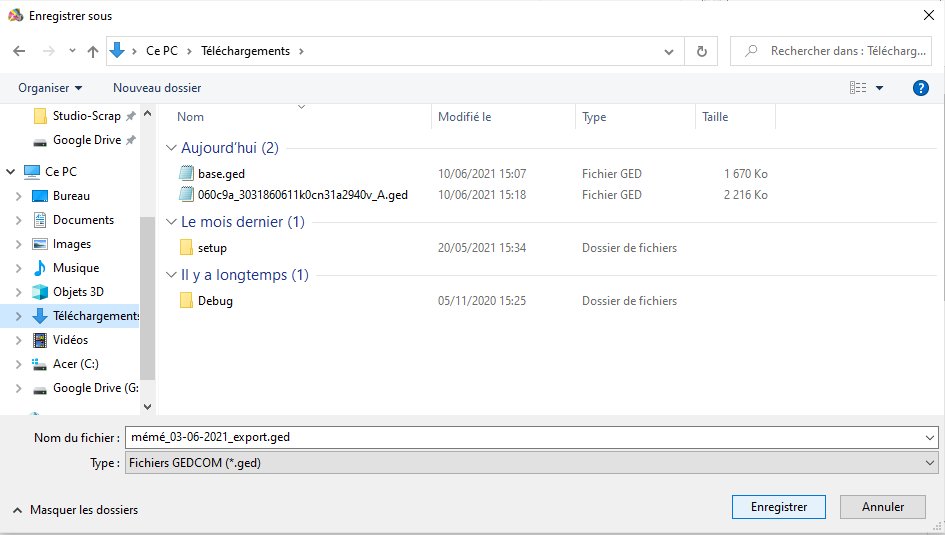Refresh the Téléchargements folder view

pyautogui.click(x=701, y=51)
